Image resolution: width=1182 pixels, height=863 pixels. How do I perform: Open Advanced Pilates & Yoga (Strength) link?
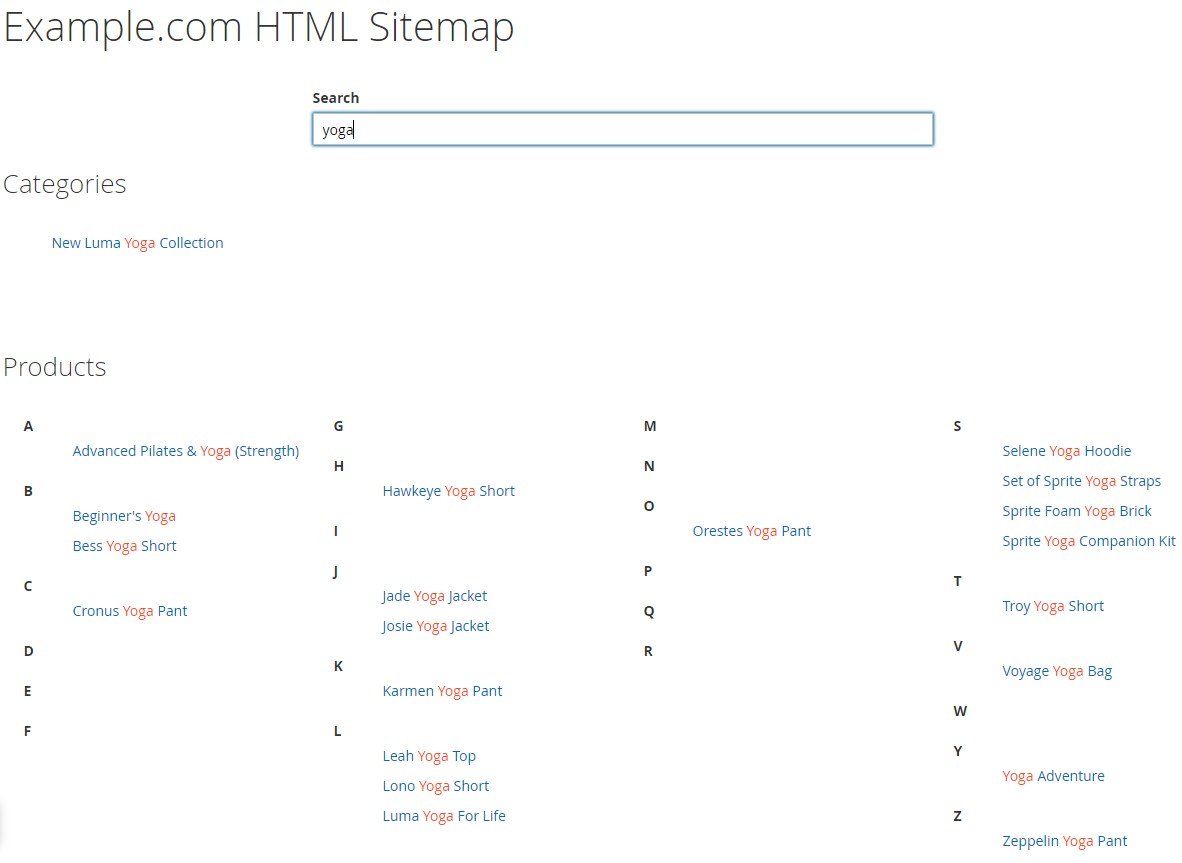click(185, 451)
